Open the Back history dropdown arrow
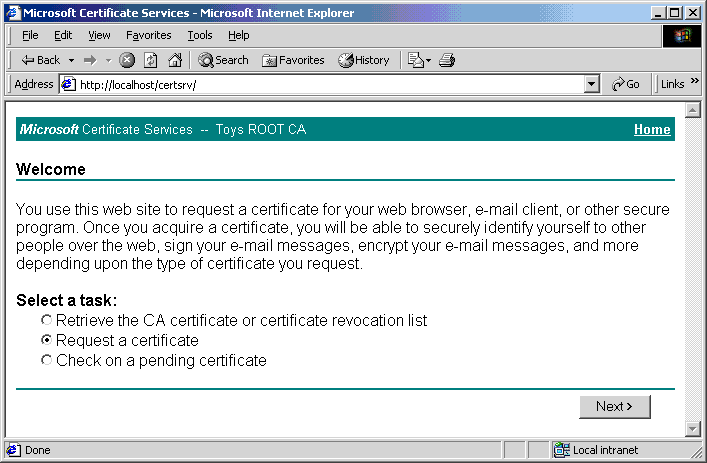 point(71,60)
